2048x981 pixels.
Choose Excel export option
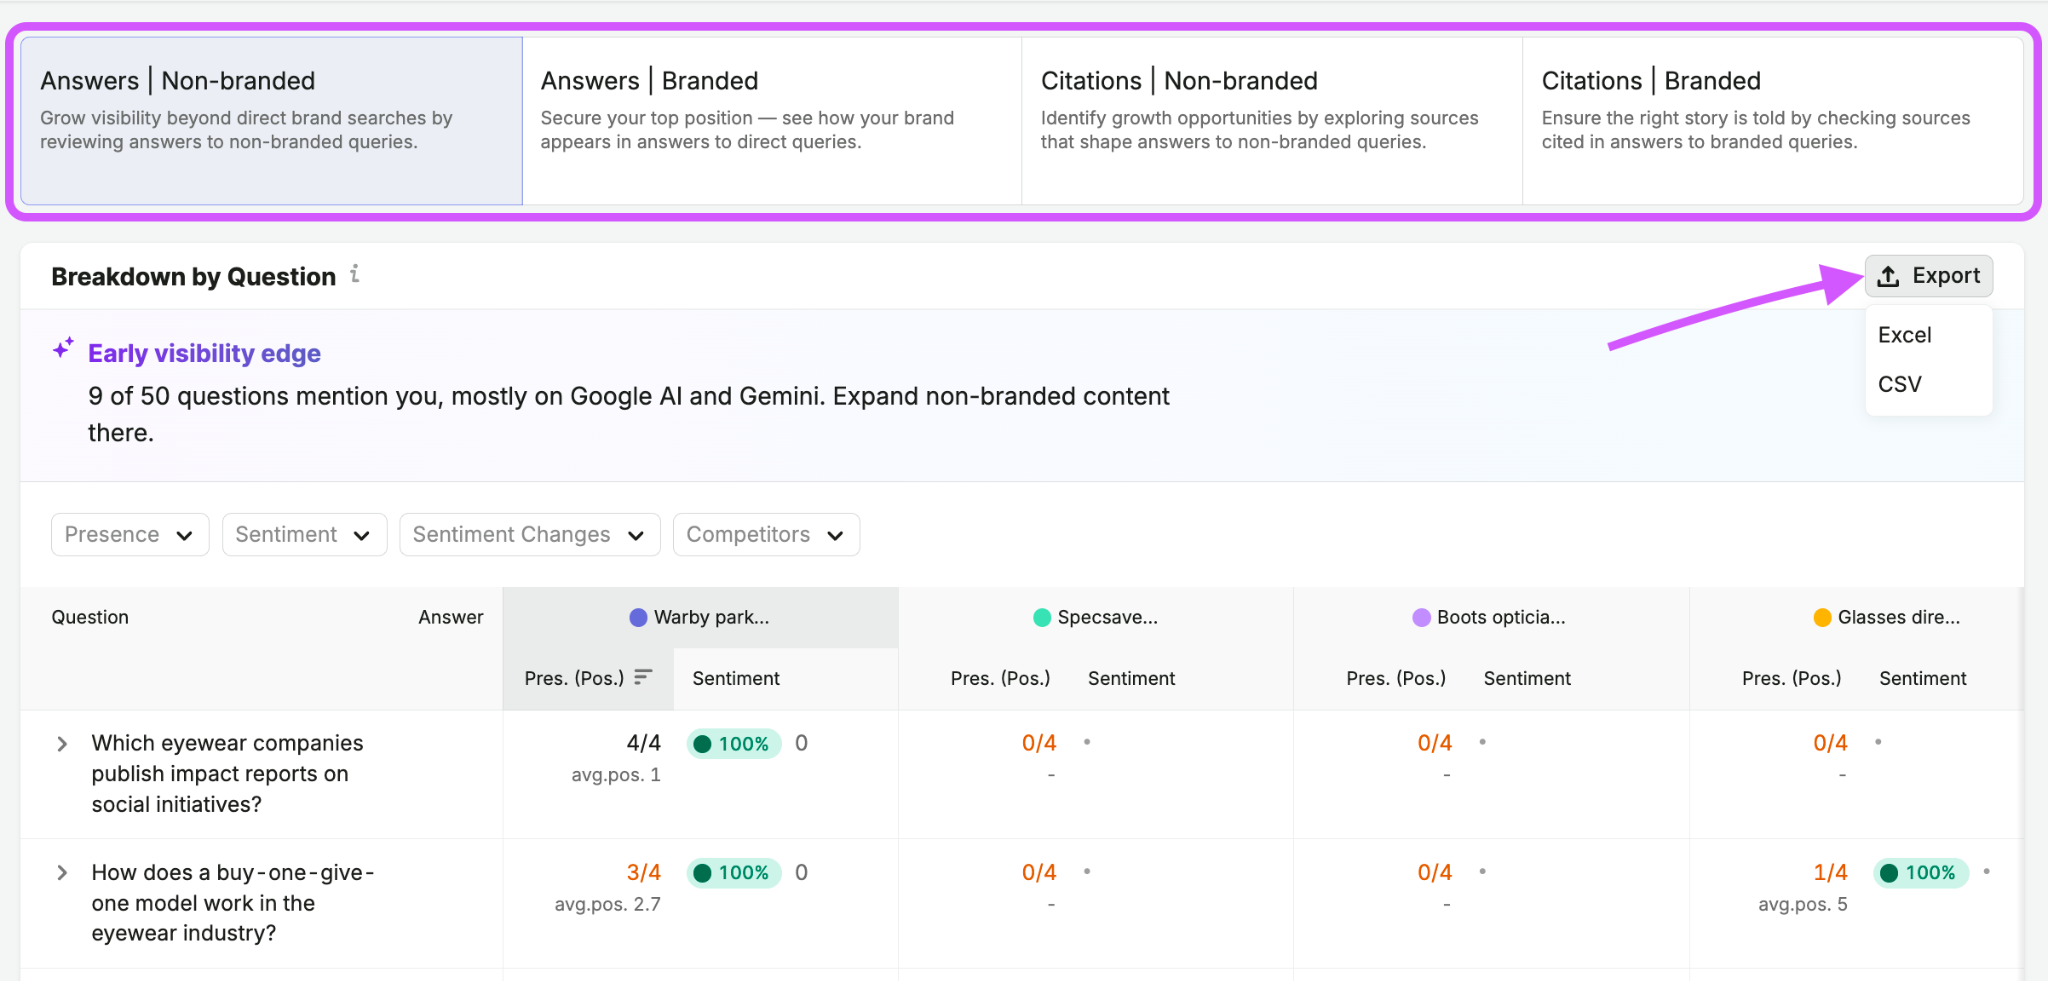[x=1905, y=335]
